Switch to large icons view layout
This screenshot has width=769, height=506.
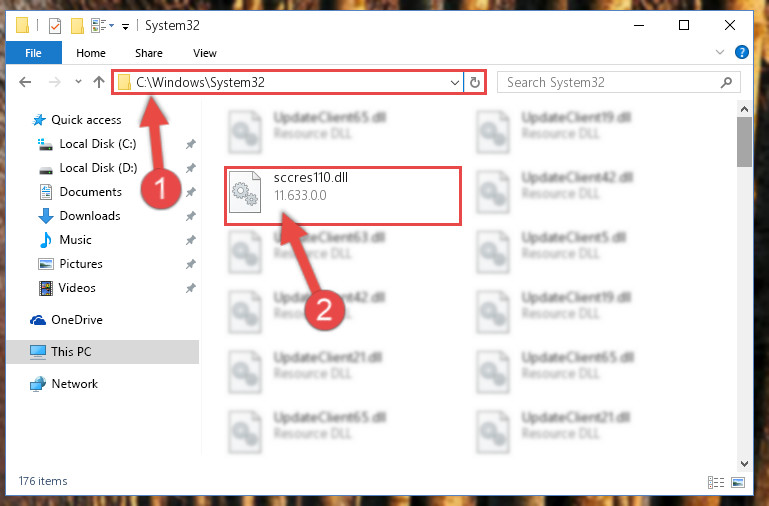pos(738,482)
